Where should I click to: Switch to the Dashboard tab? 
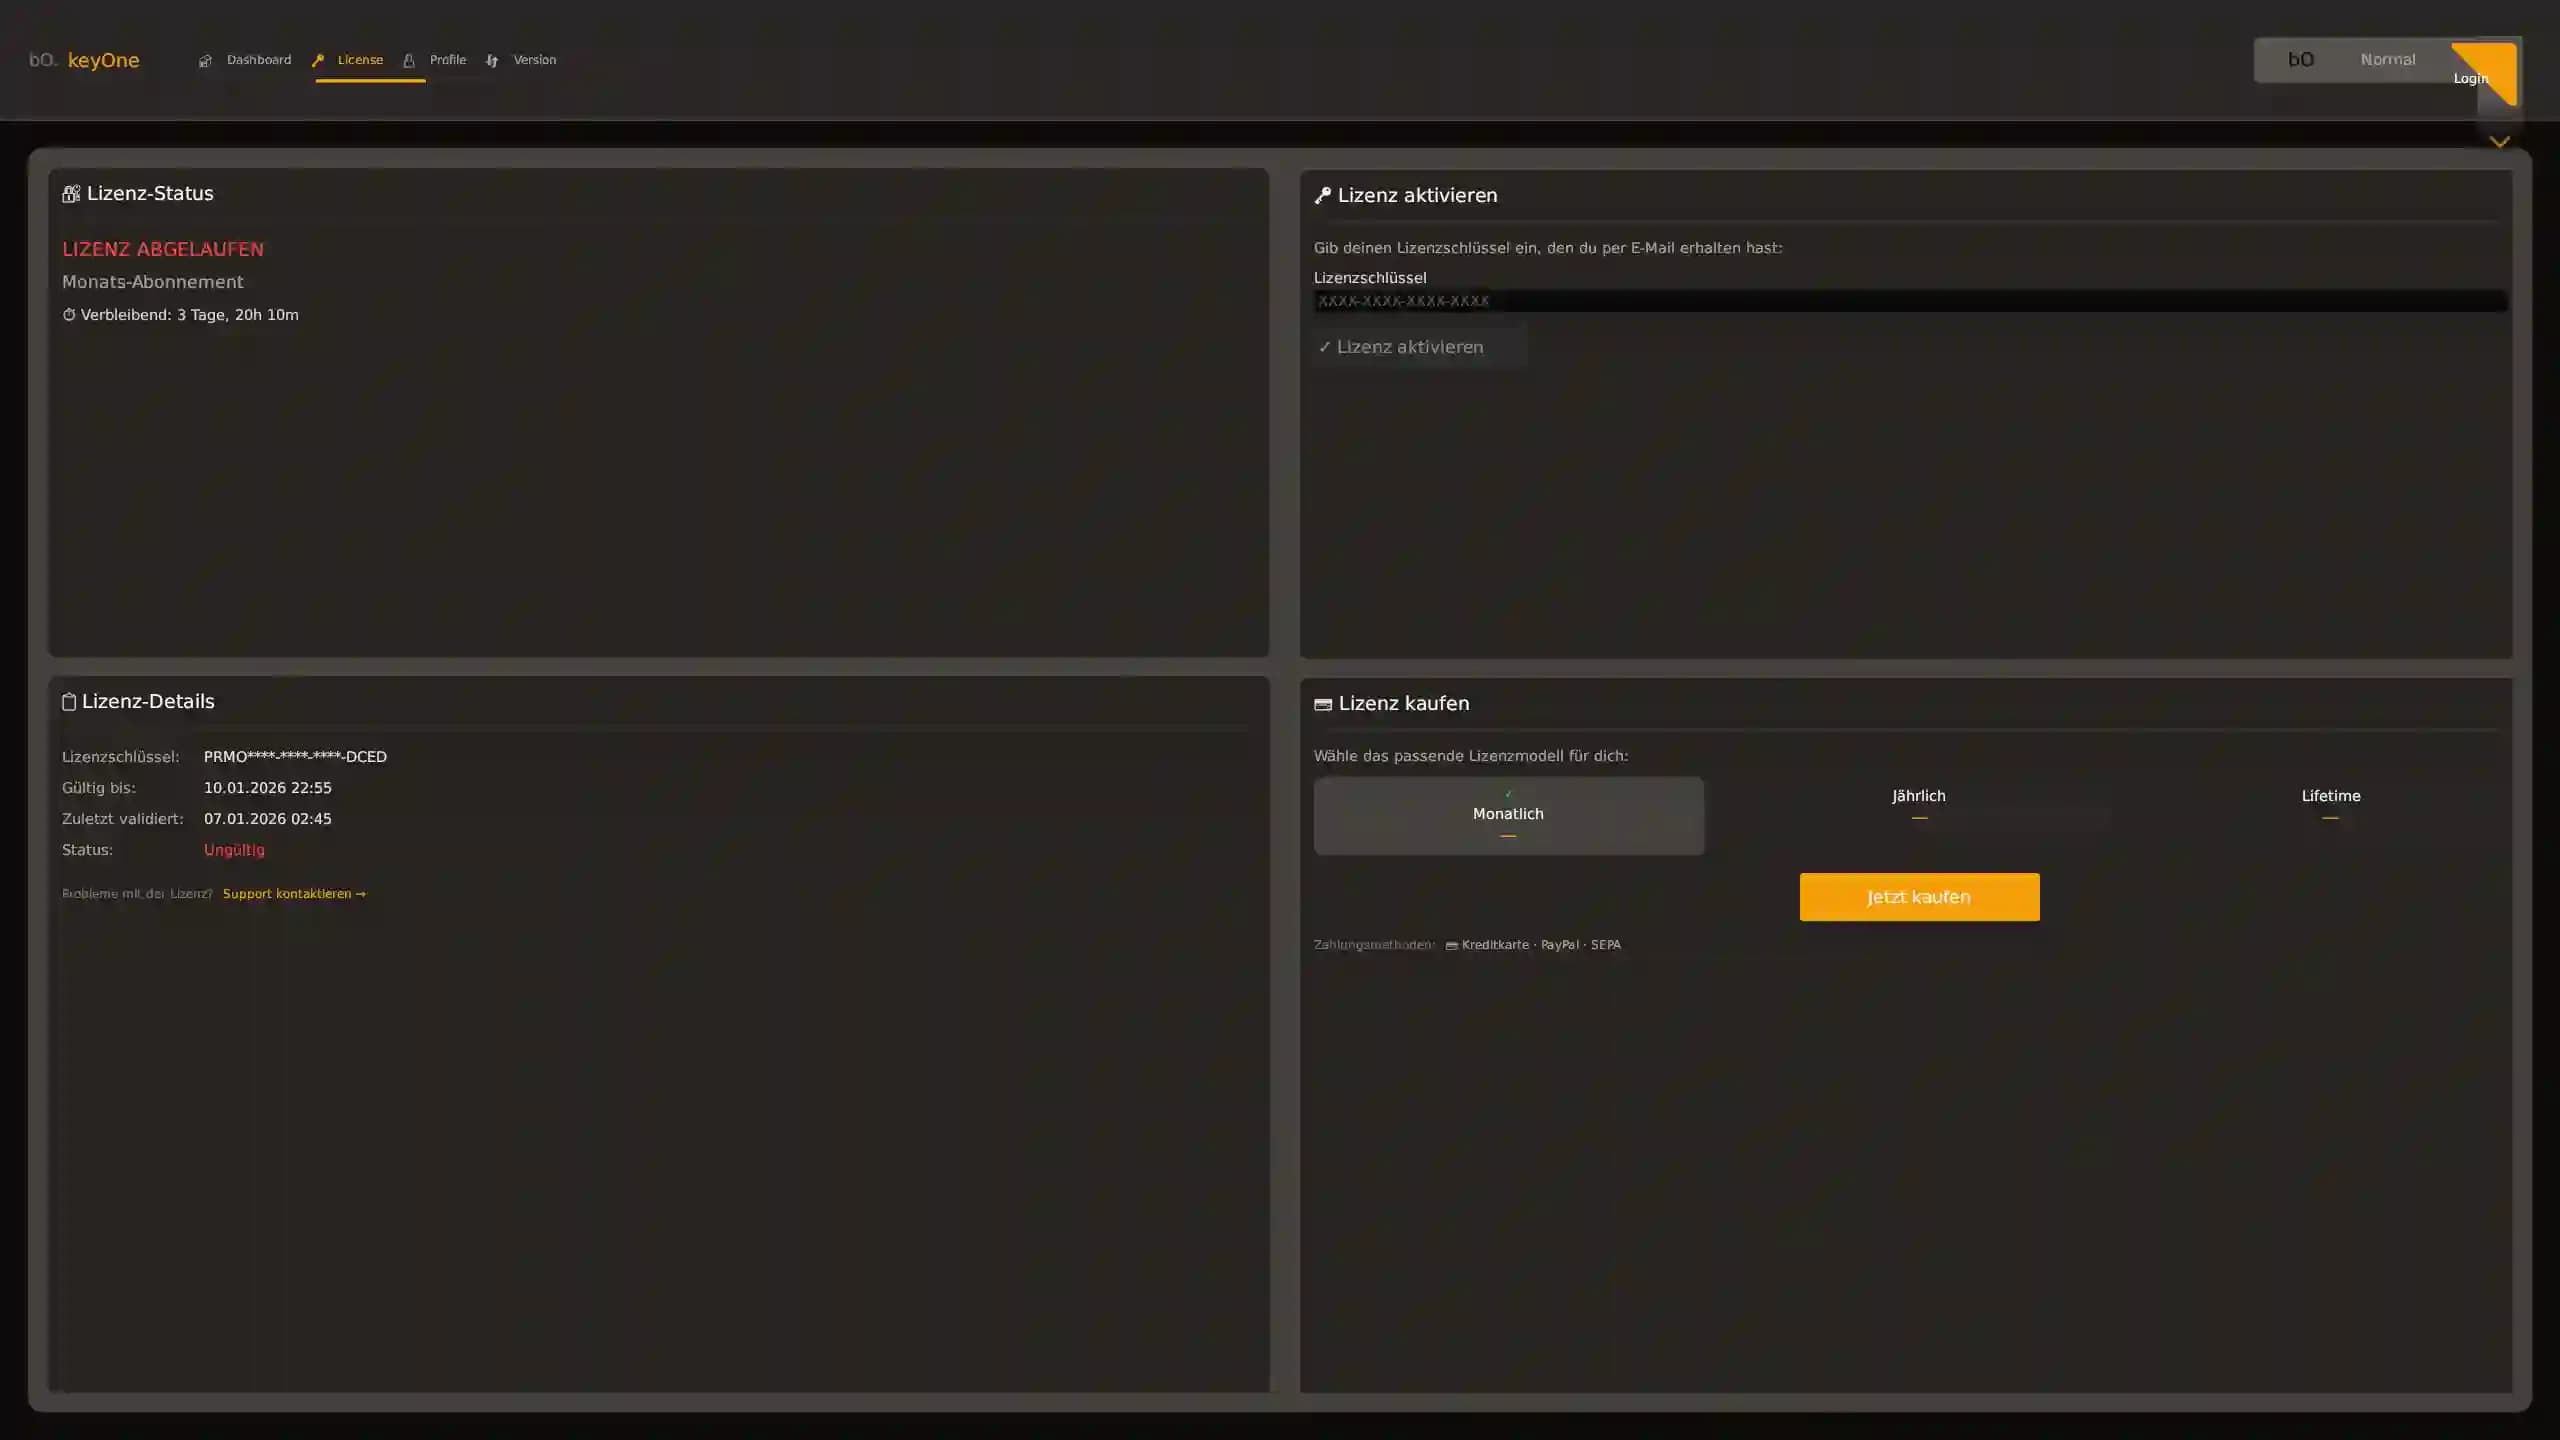258,60
